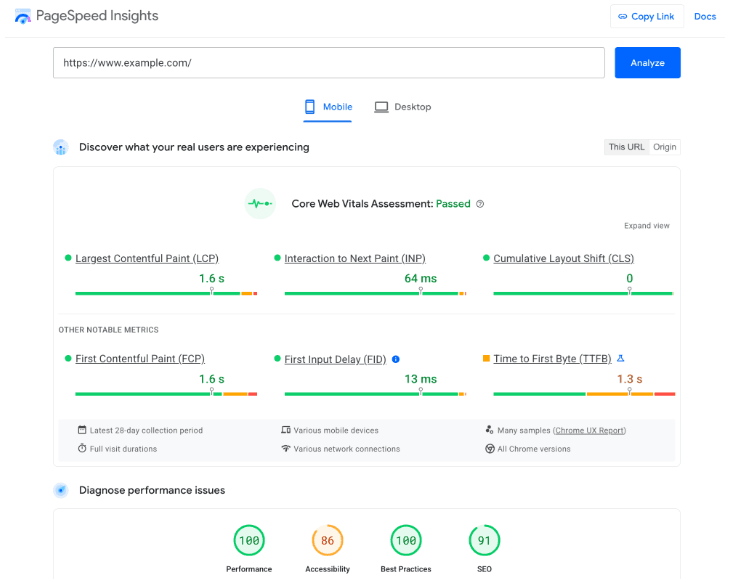Click the SEO label
The image size is (737, 582).
pos(484,569)
